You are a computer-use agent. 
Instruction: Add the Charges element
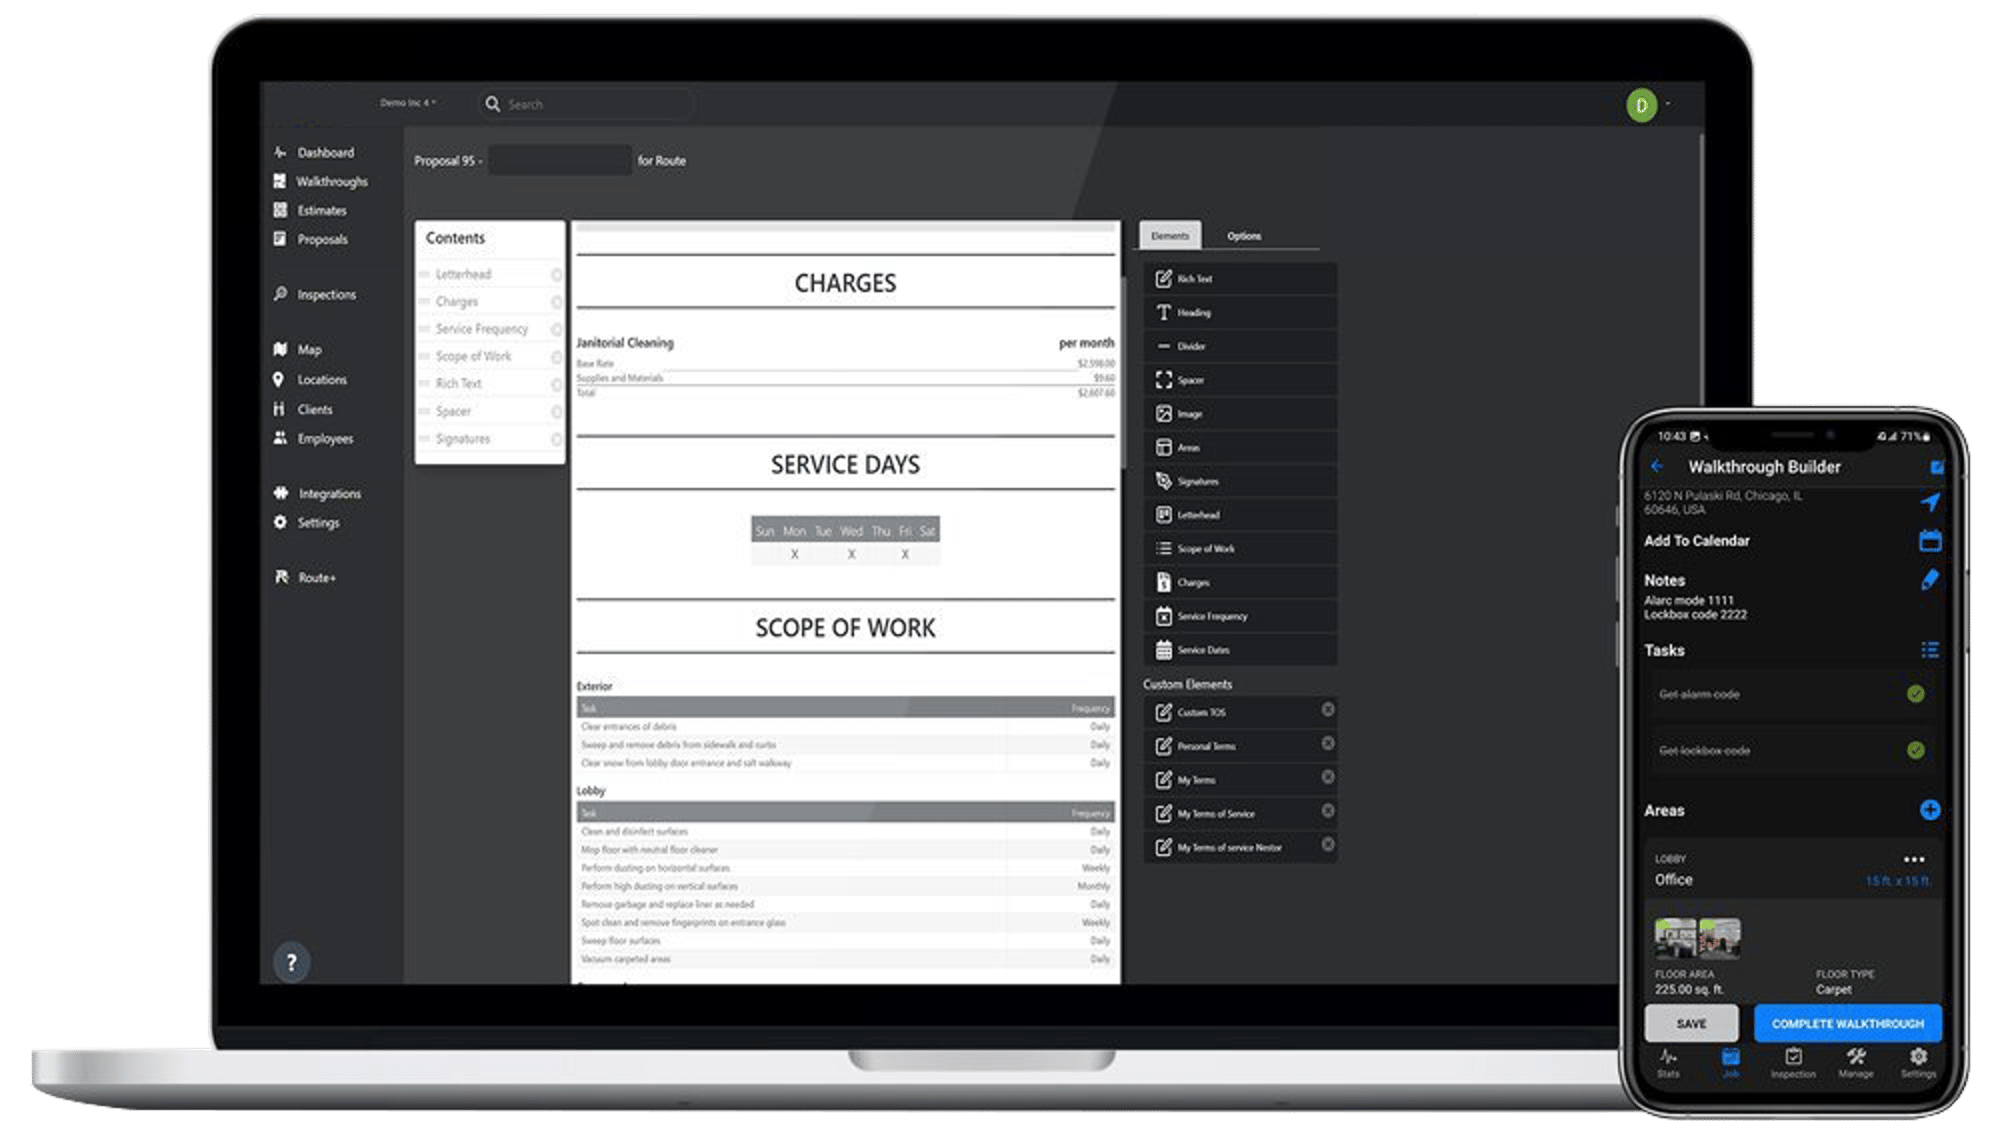(x=1240, y=582)
